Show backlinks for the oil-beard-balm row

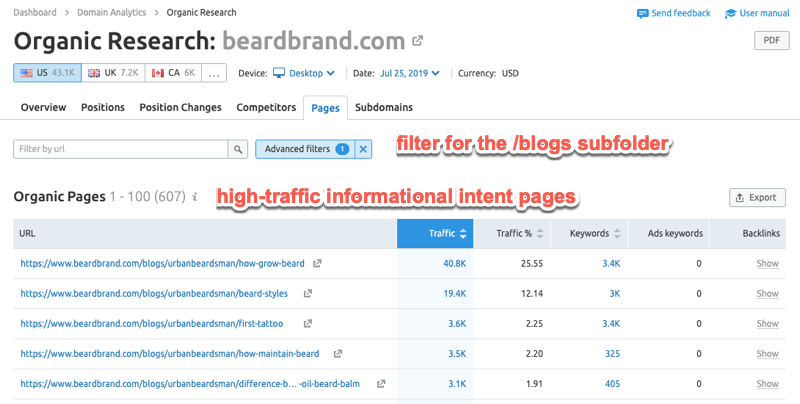click(767, 384)
